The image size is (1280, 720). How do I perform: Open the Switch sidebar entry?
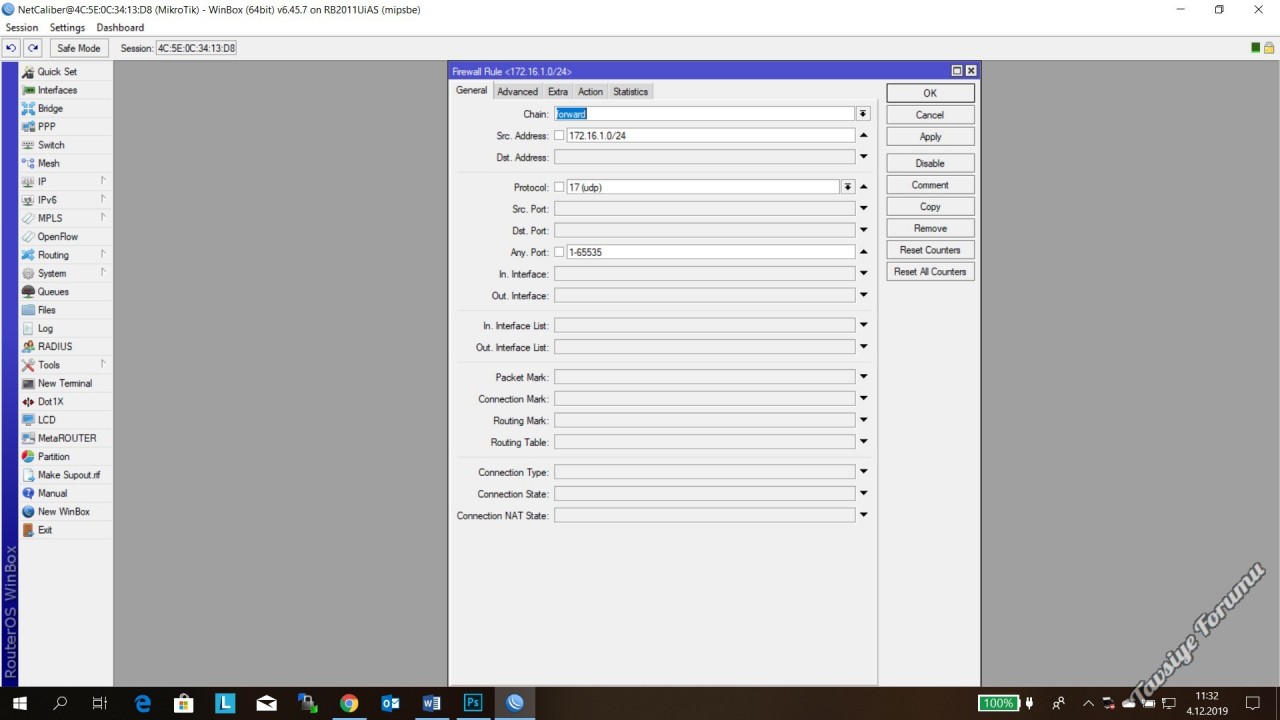pos(51,145)
